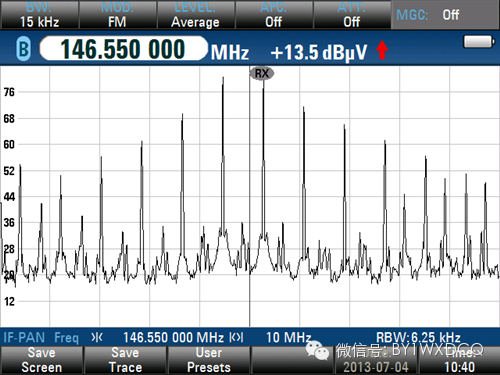Toggle the AFC Off setting
The image size is (500, 375).
(x=274, y=15)
